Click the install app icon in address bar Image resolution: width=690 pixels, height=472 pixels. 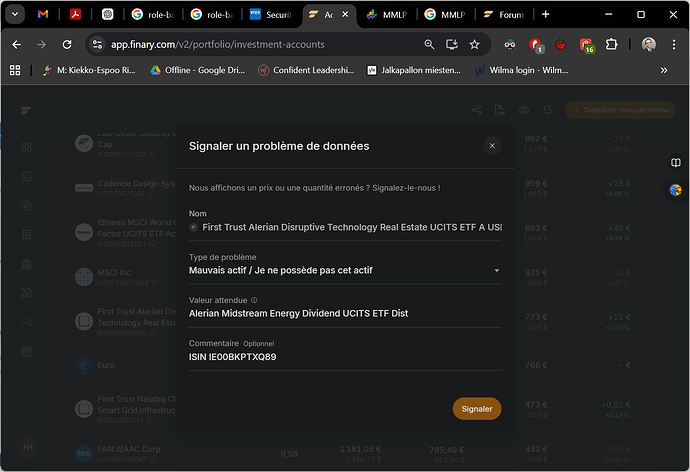(452, 44)
